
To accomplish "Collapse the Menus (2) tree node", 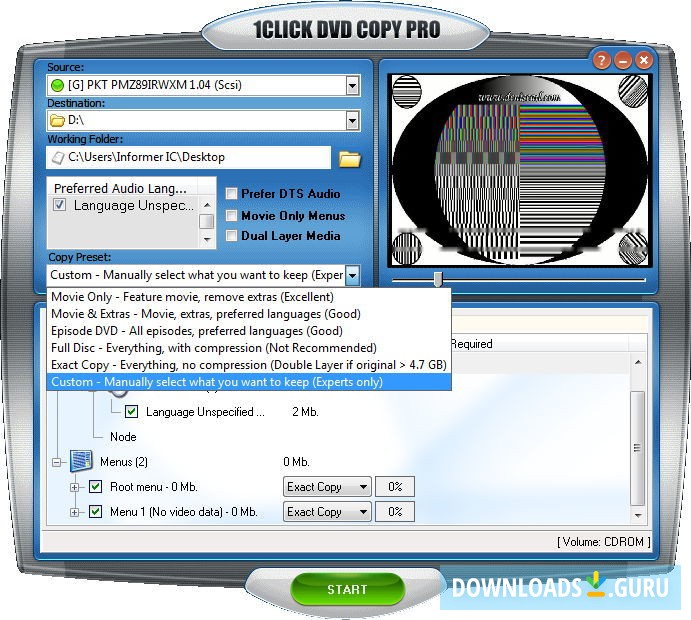I will click(56, 462).
